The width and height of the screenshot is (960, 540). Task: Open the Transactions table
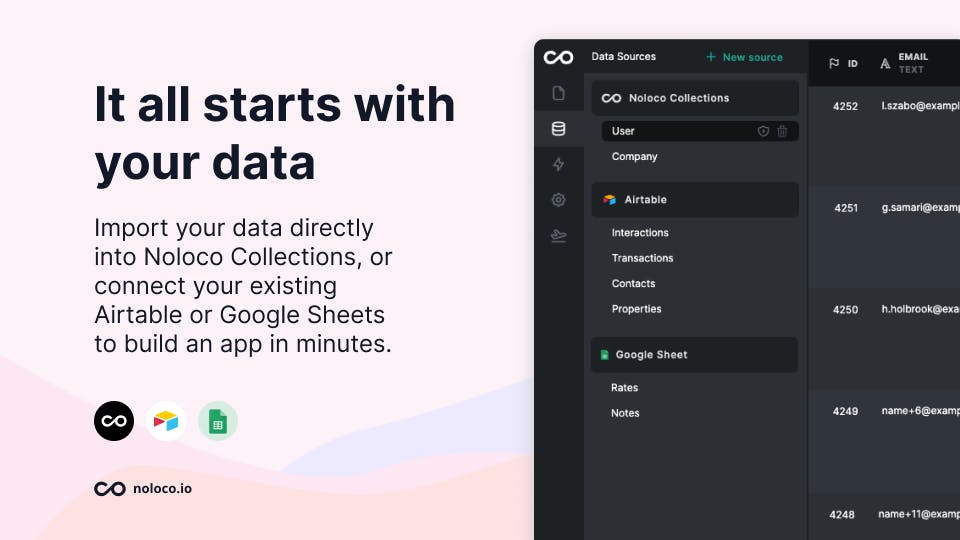coord(642,258)
